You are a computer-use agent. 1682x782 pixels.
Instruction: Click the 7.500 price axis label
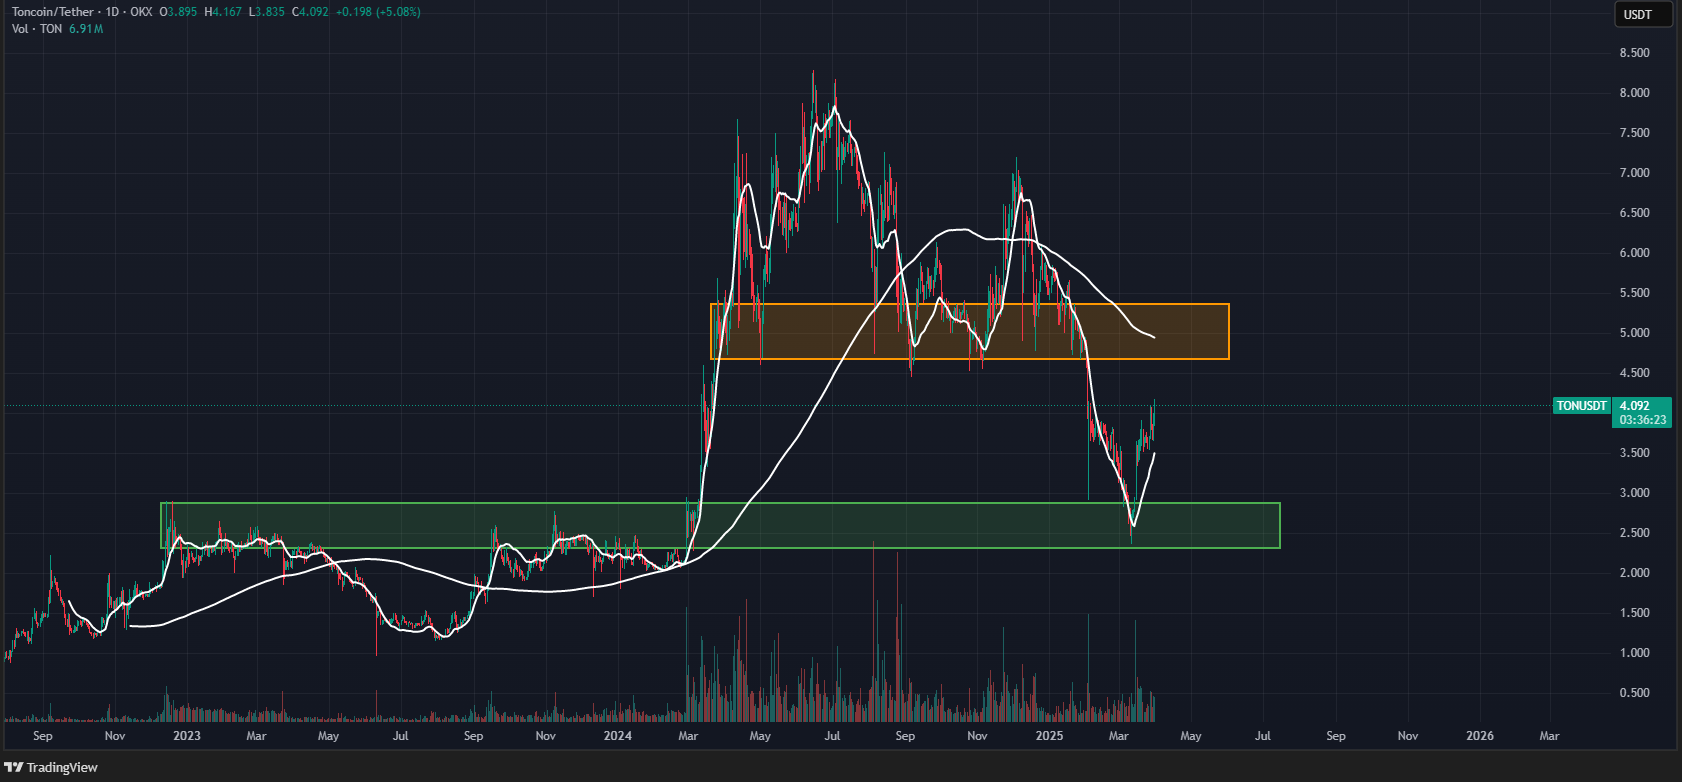tap(1634, 133)
